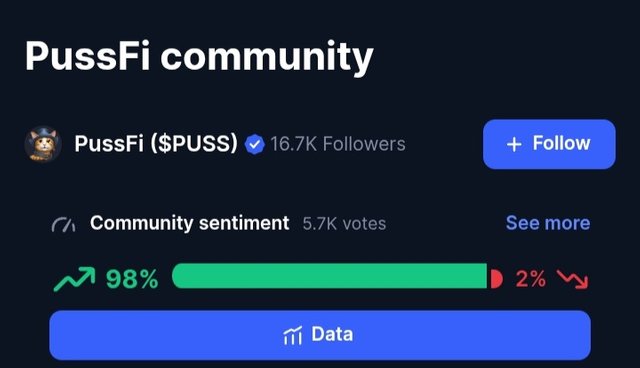The height and width of the screenshot is (368, 640).
Task: Click the word Follow in the button
Action: click(x=562, y=144)
